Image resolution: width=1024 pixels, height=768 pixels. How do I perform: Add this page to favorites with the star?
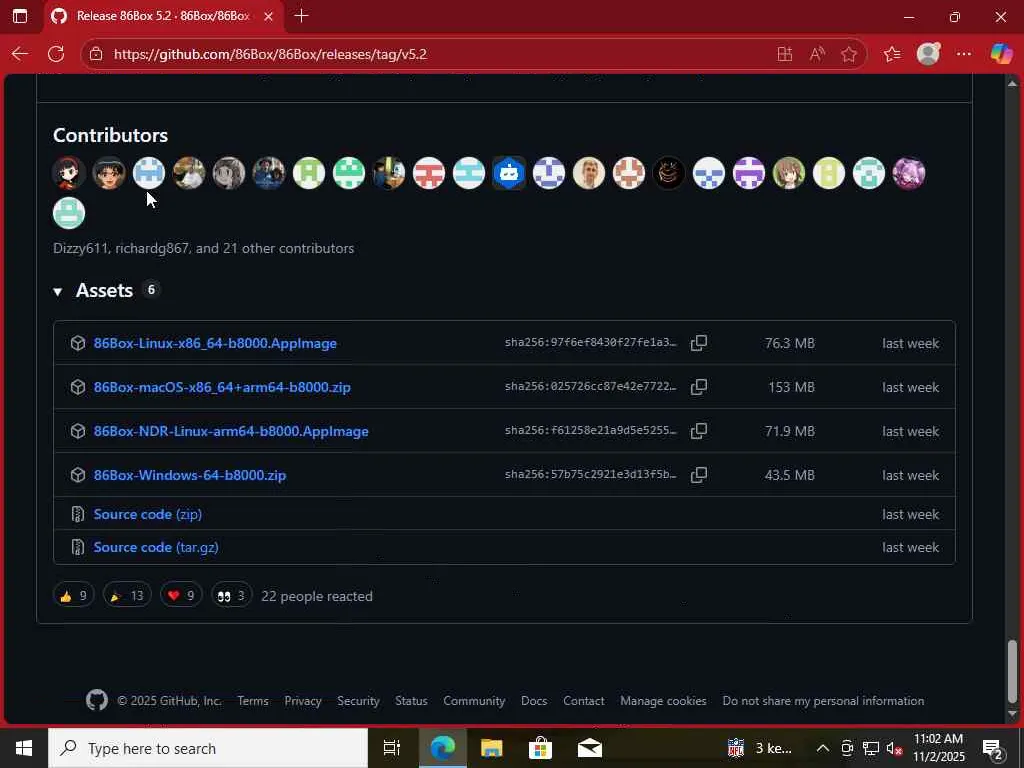pos(848,54)
